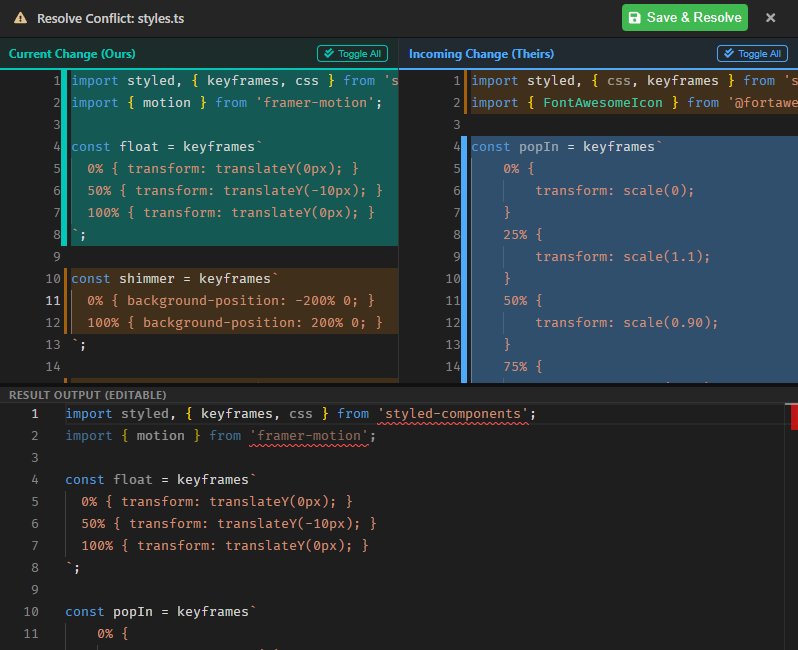Toggle All changes in the Incoming Change (Theirs) pane

(x=752, y=53)
